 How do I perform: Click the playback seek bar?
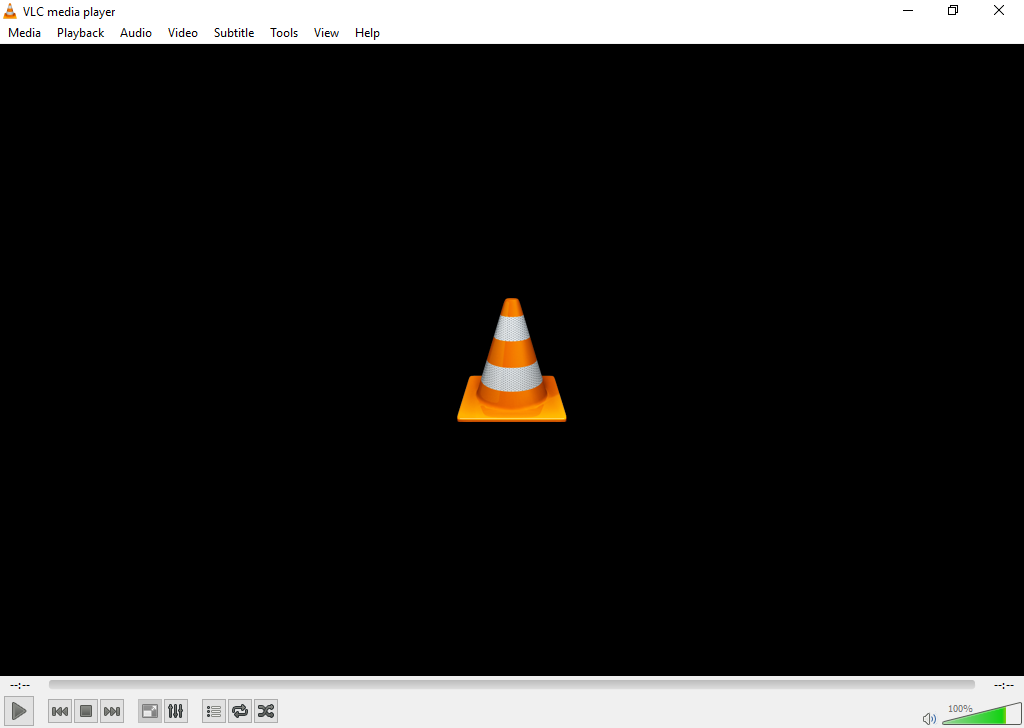[x=511, y=684]
